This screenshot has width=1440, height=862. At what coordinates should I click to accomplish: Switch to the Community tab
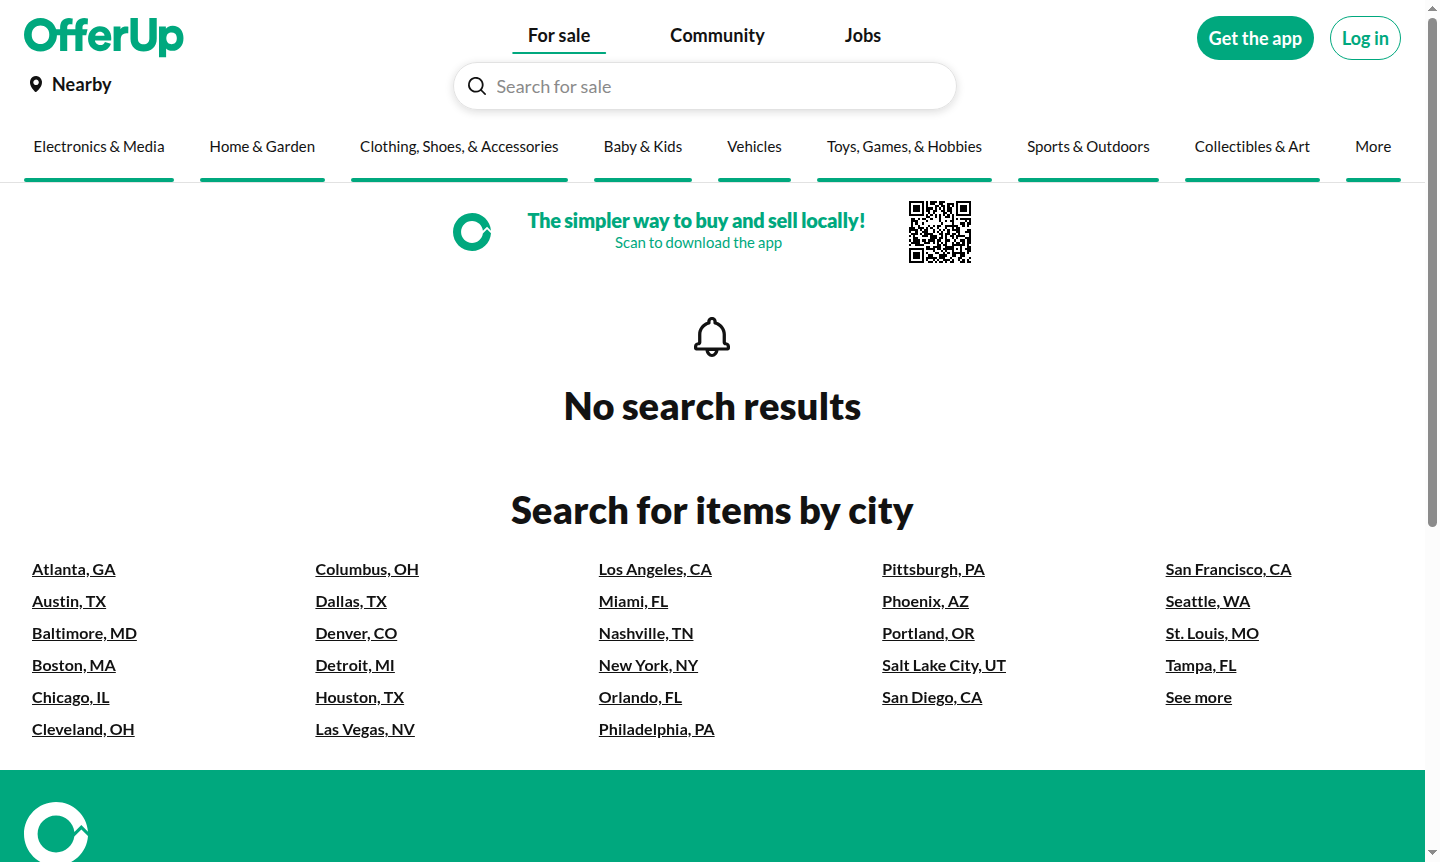pos(717,35)
